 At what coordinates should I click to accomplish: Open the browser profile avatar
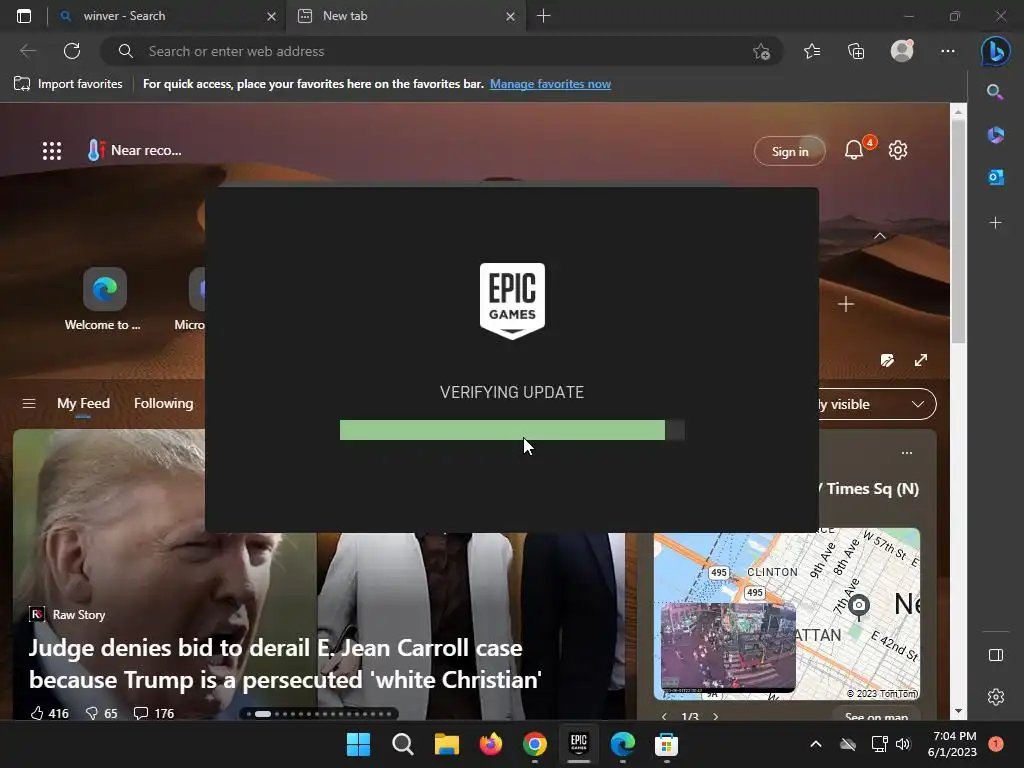coord(902,50)
